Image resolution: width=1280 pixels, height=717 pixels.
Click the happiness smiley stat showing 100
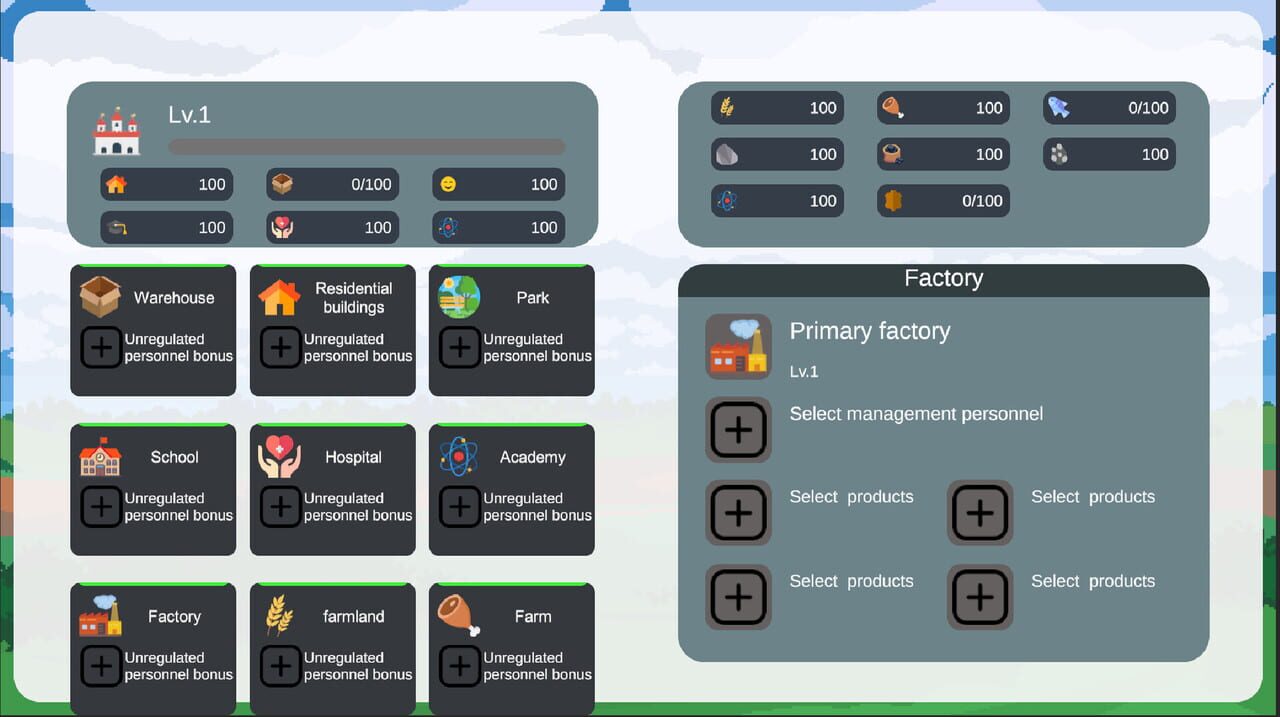[499, 184]
